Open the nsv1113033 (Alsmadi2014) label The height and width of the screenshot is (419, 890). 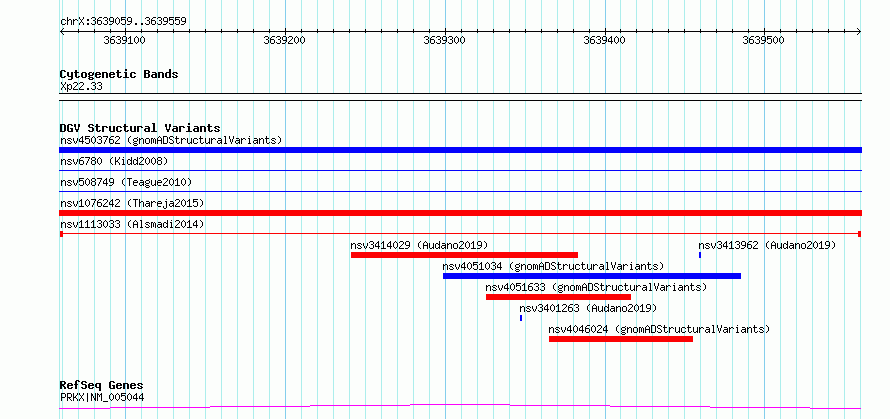pyautogui.click(x=132, y=224)
